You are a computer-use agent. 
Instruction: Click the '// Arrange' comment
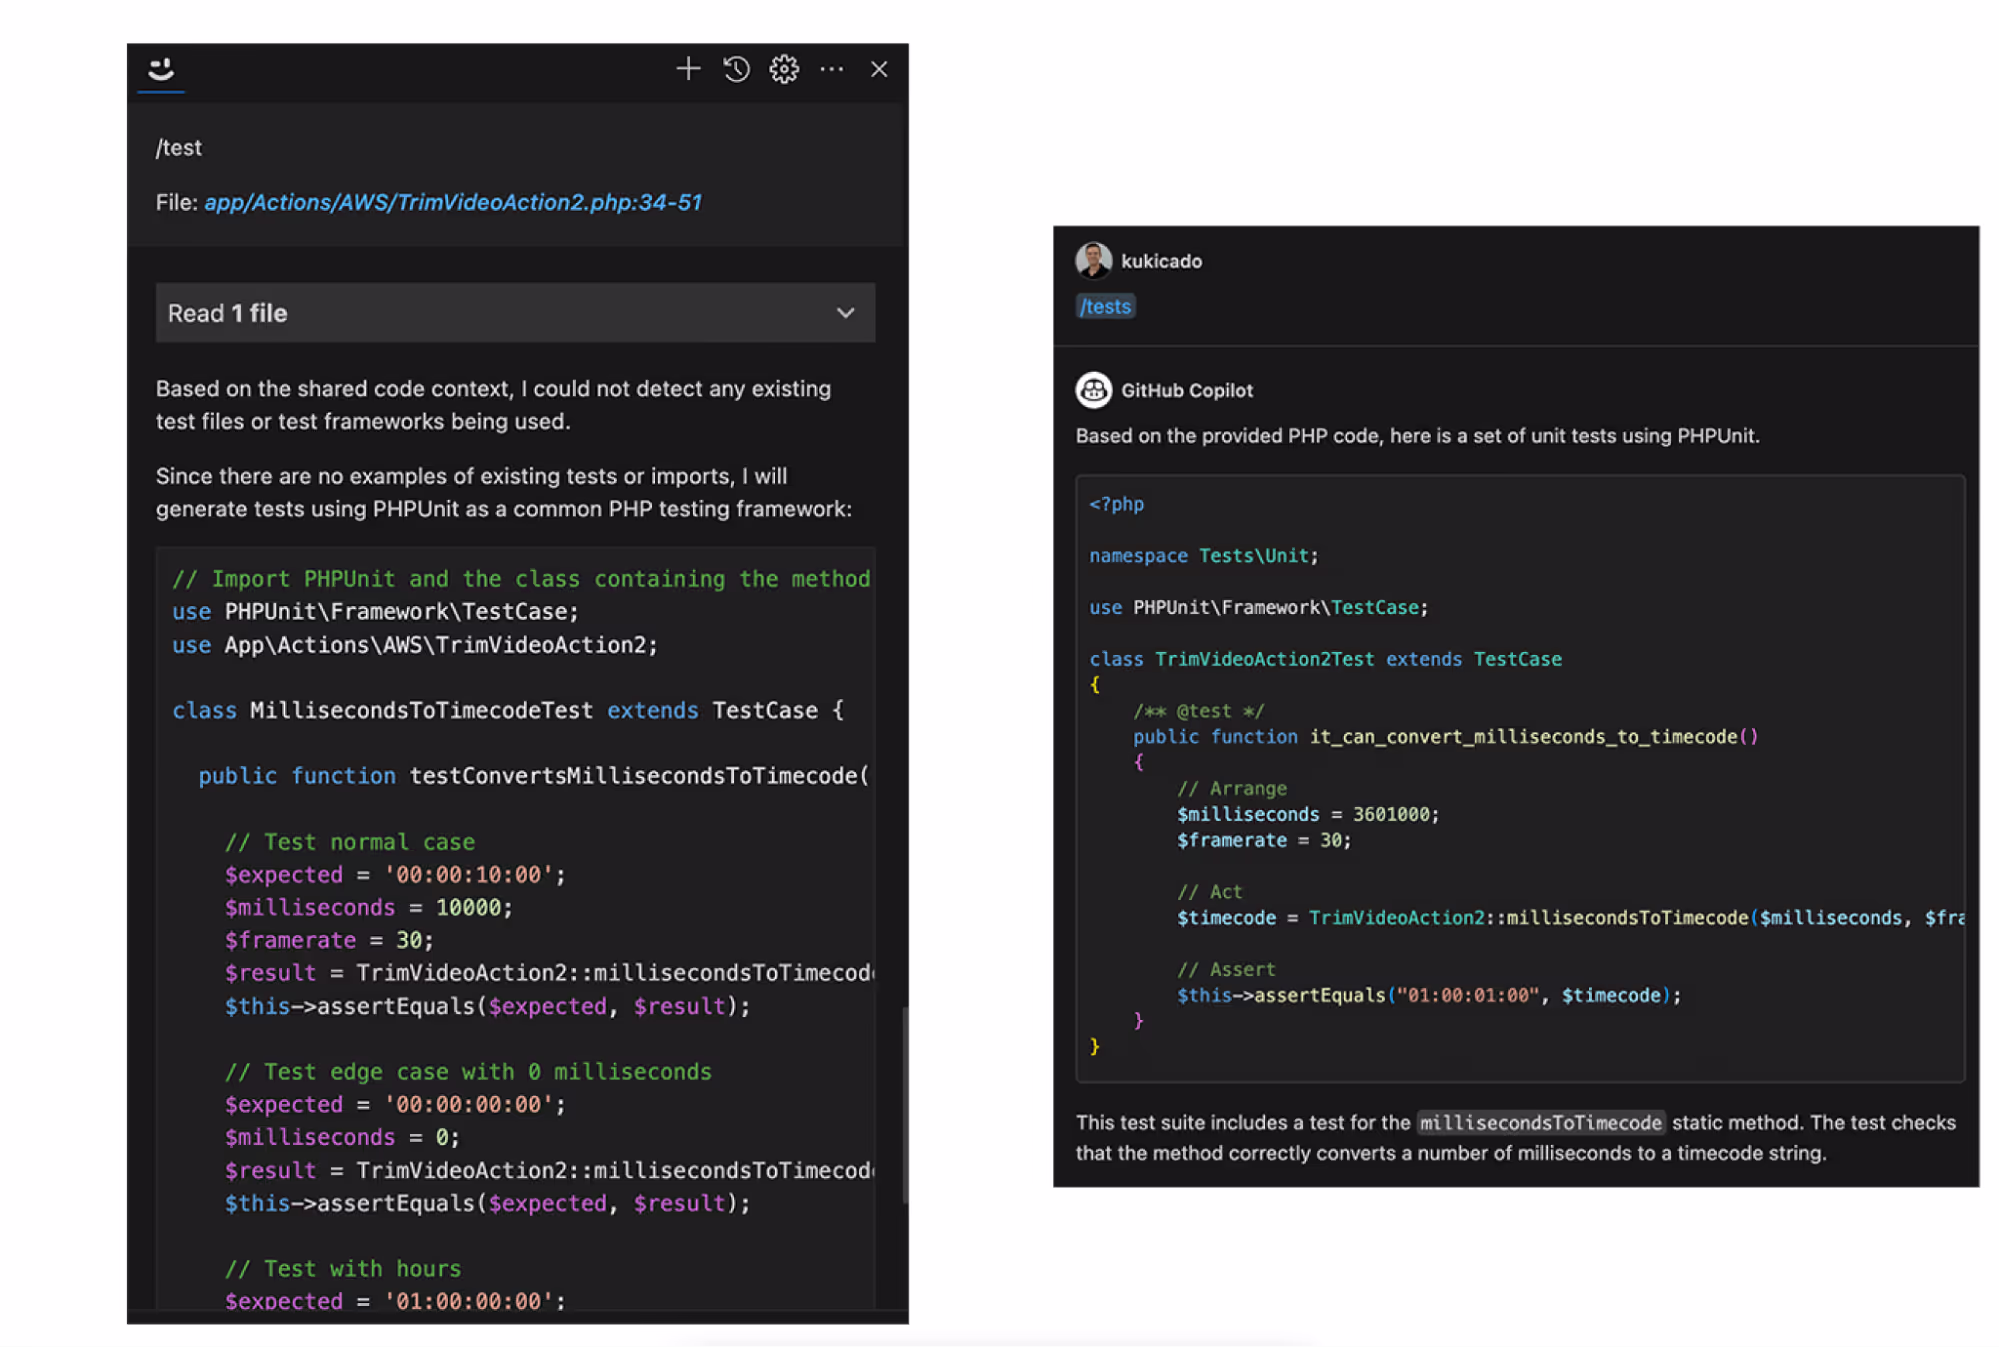point(1232,789)
